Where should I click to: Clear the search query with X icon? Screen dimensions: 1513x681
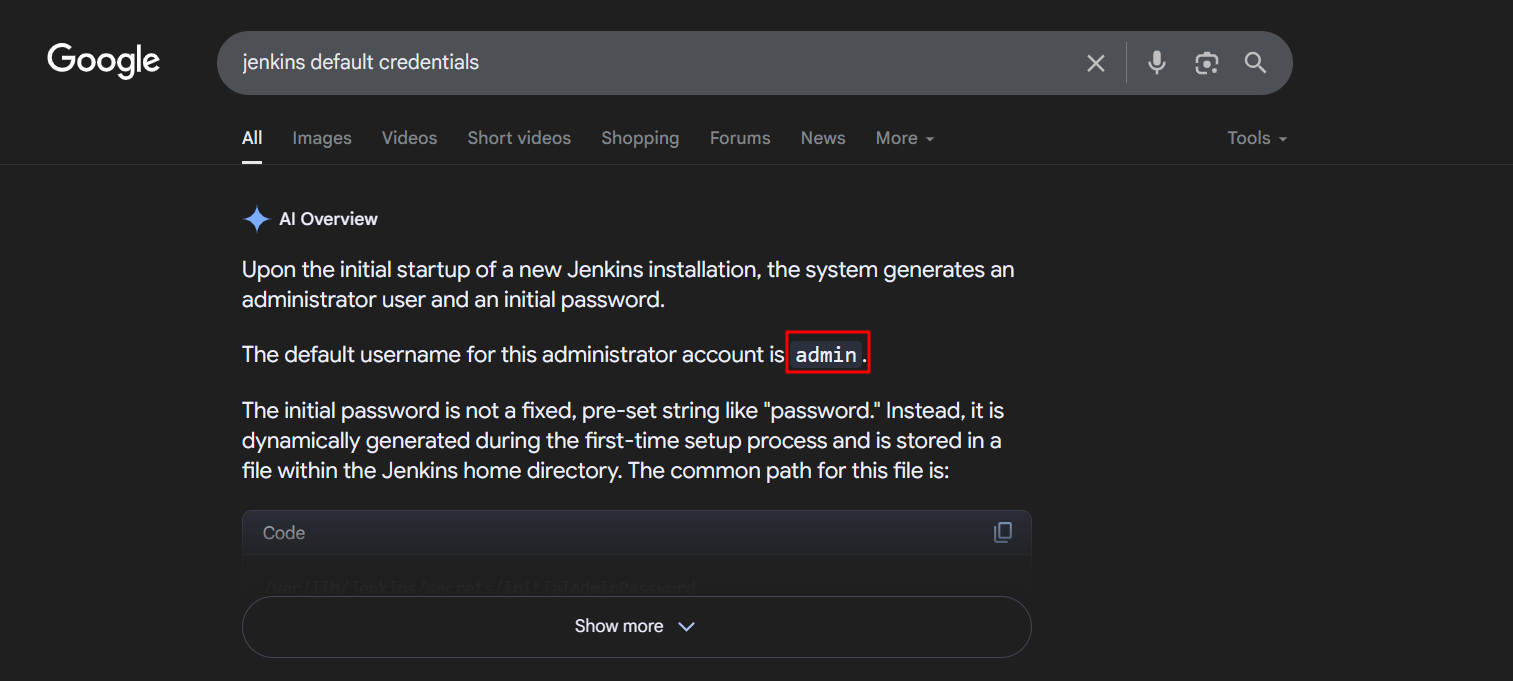pos(1096,63)
